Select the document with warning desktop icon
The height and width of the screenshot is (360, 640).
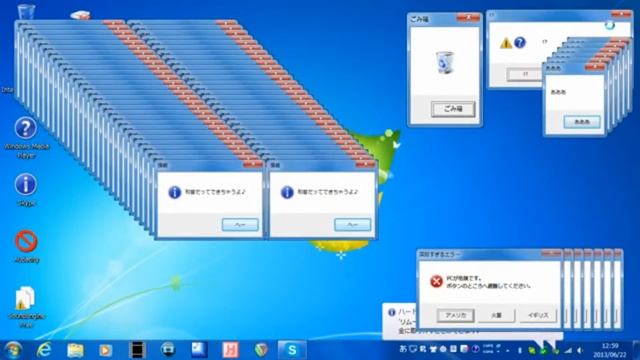[x=25, y=298]
